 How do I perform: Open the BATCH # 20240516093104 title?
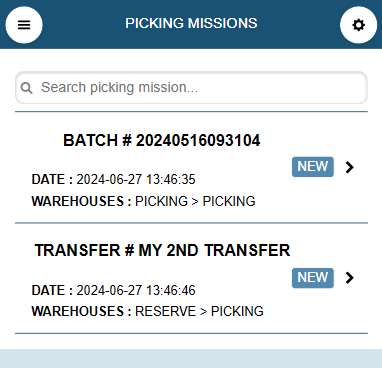point(162,140)
